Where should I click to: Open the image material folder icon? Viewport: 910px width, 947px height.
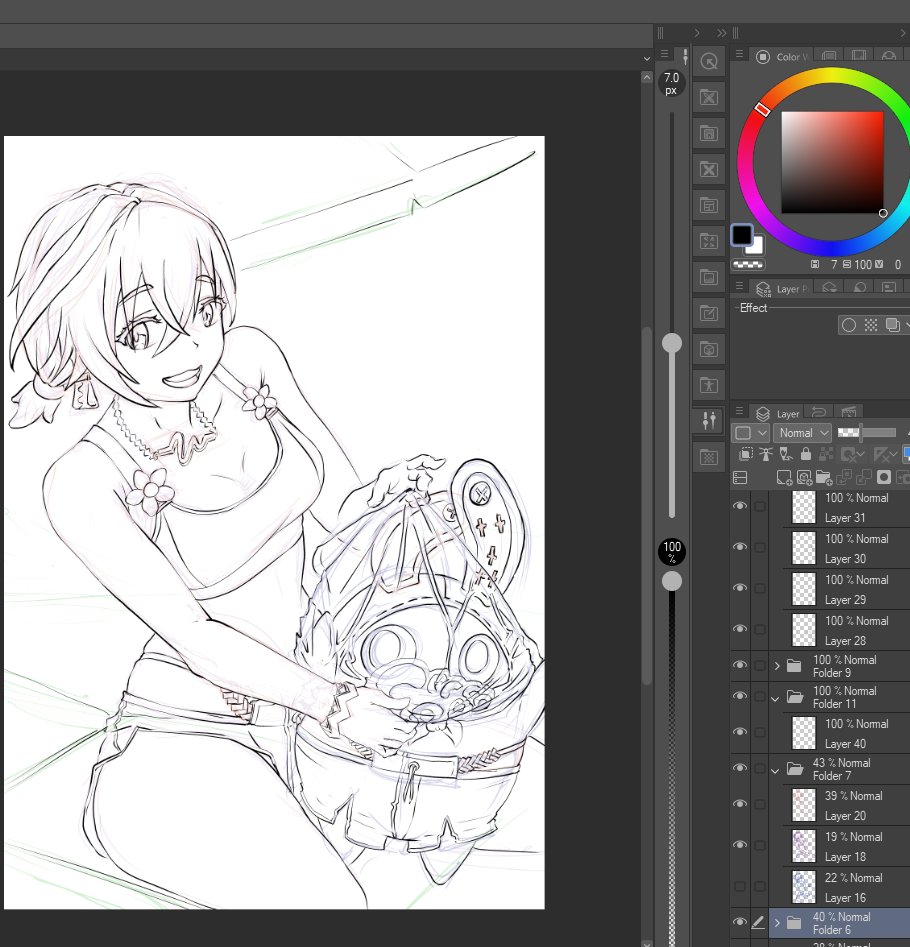point(709,277)
